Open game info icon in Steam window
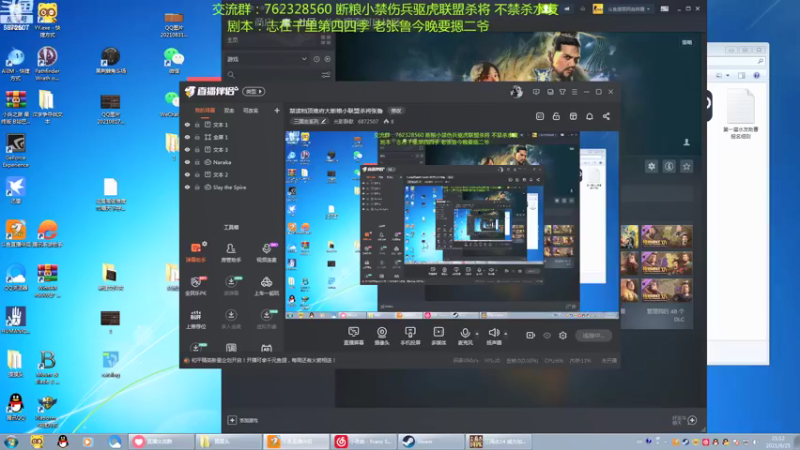The image size is (800, 450). click(669, 166)
